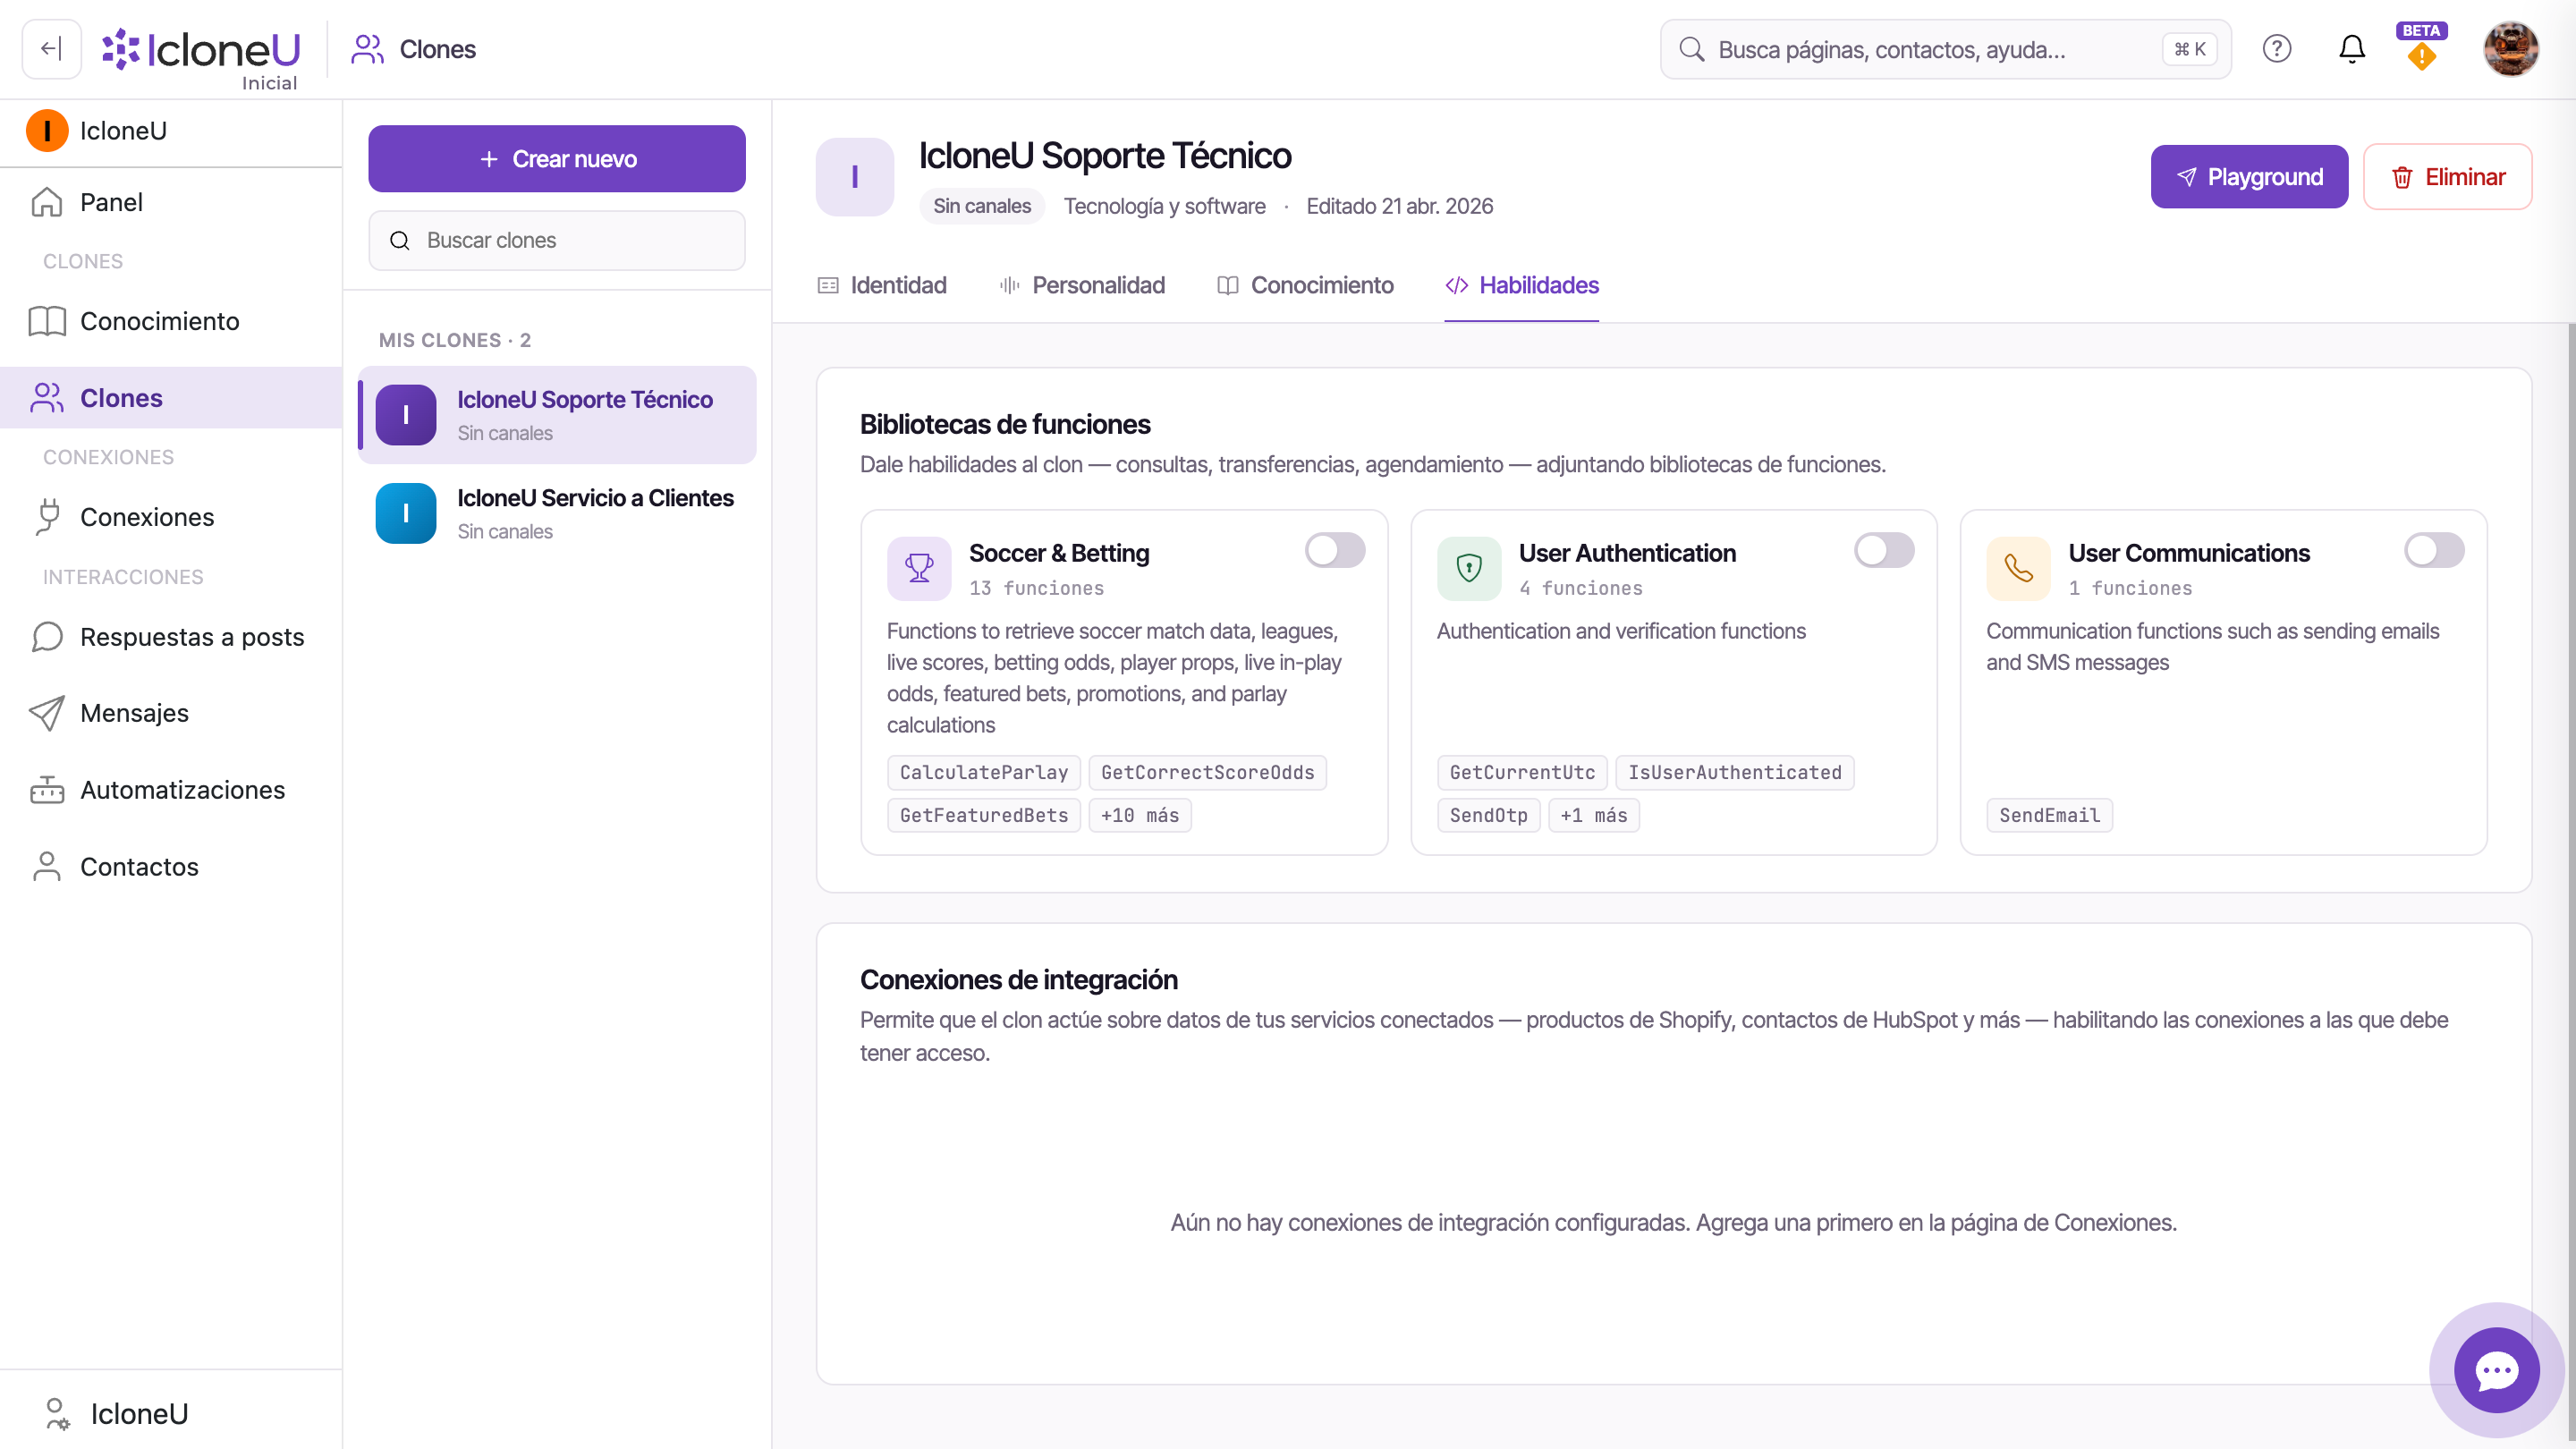Select IcloneU Soporte Técnico in clone list
The width and height of the screenshot is (2576, 1449).
click(557, 415)
